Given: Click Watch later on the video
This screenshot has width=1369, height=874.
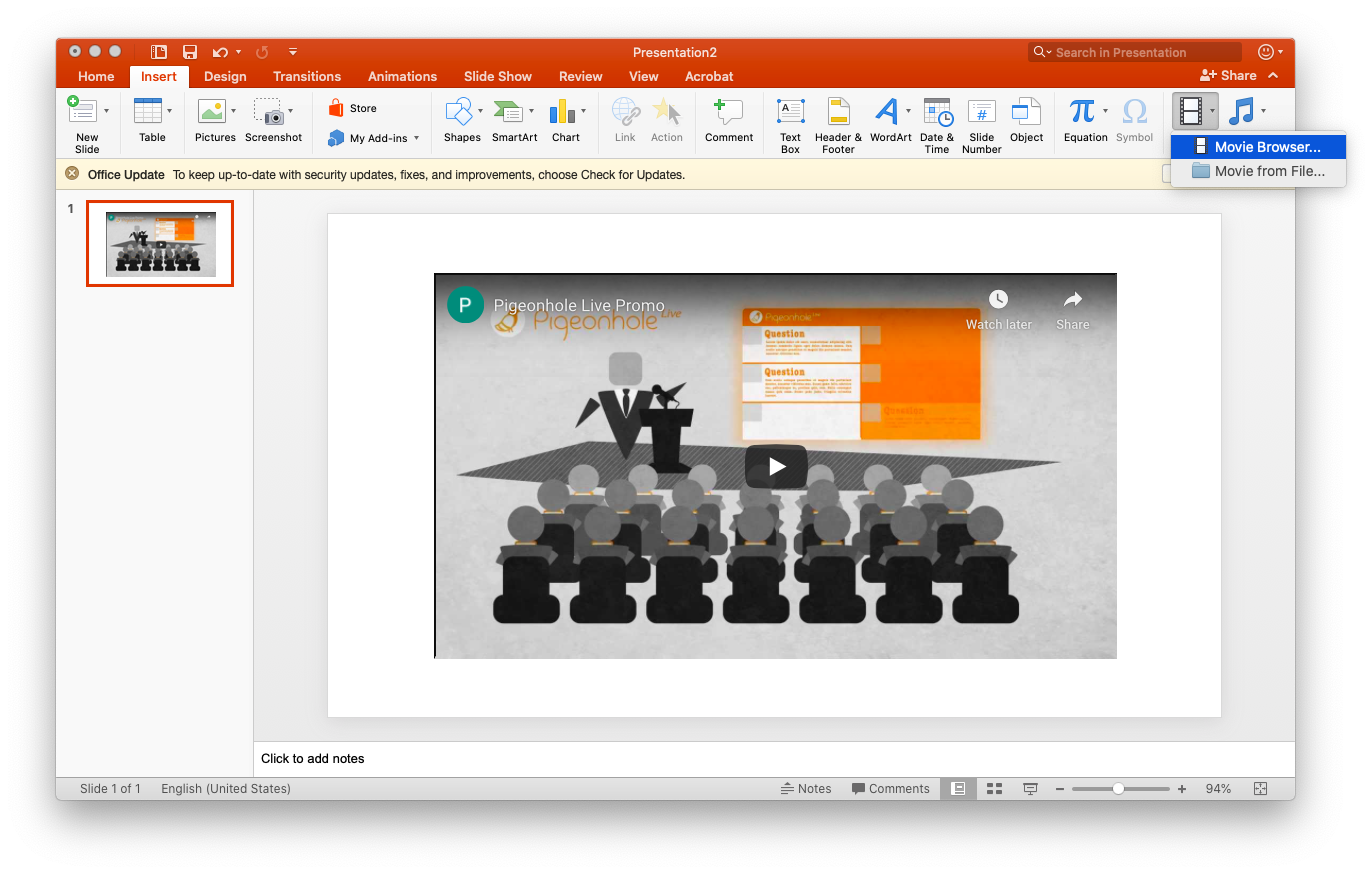Looking at the screenshot, I should (x=998, y=310).
